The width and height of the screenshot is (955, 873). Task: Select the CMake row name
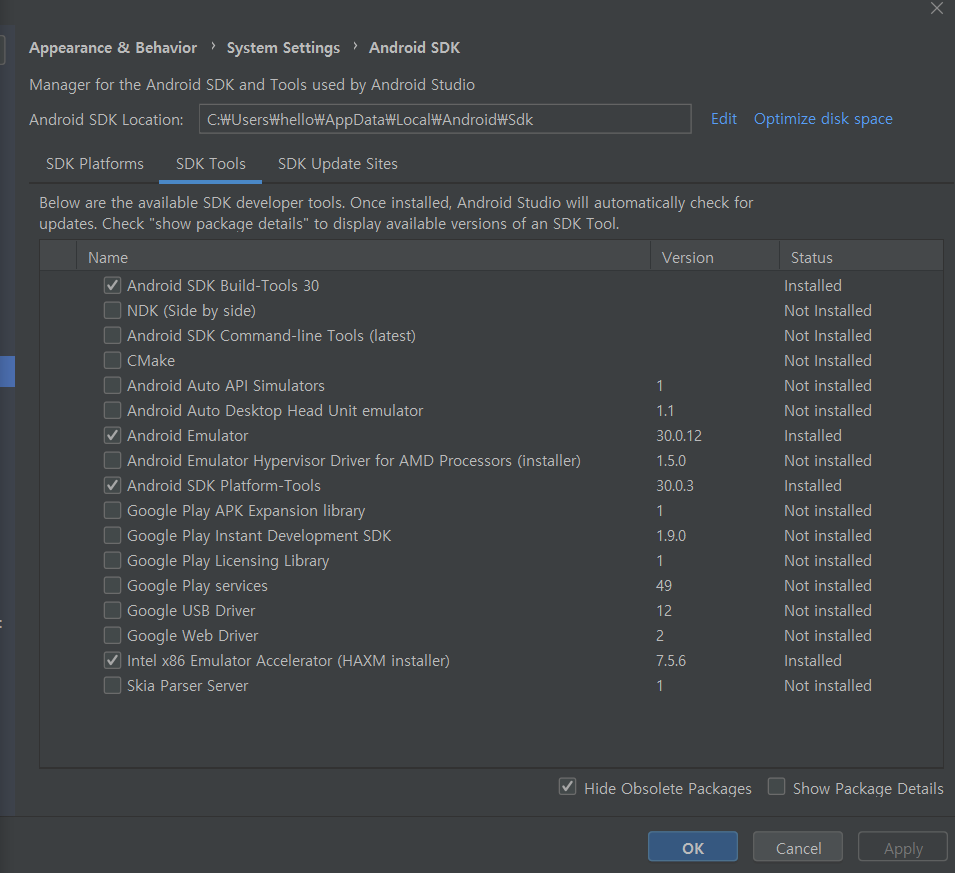click(151, 361)
